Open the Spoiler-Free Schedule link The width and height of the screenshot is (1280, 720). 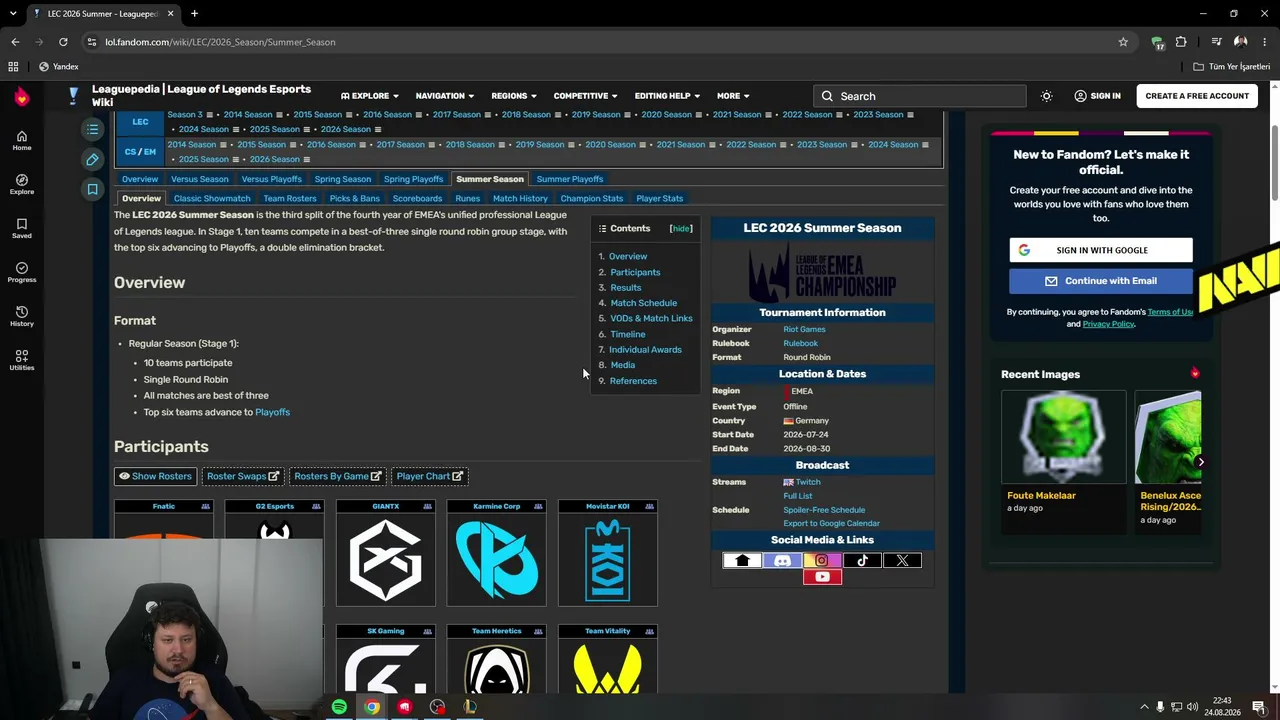824,510
